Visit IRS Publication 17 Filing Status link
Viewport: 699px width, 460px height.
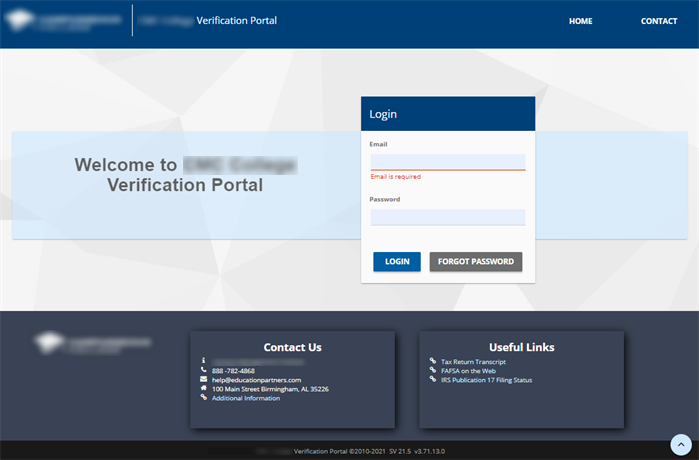point(487,380)
